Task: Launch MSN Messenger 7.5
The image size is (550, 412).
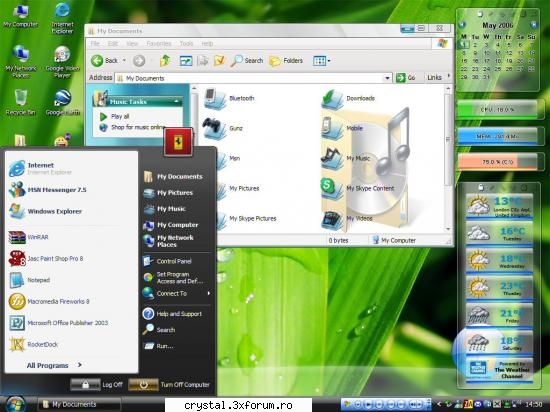Action: coord(48,190)
